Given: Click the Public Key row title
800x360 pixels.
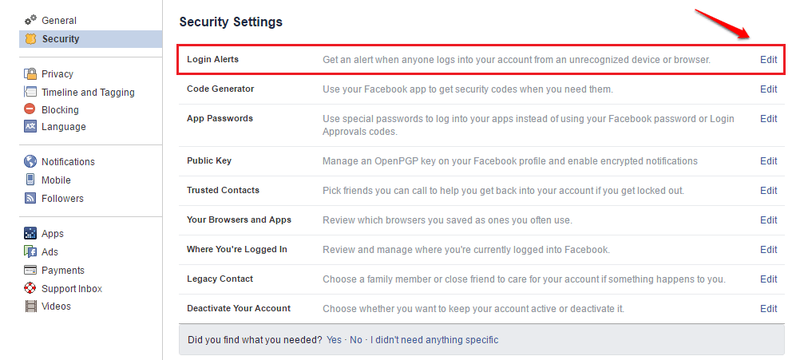Looking at the screenshot, I should 209,161.
